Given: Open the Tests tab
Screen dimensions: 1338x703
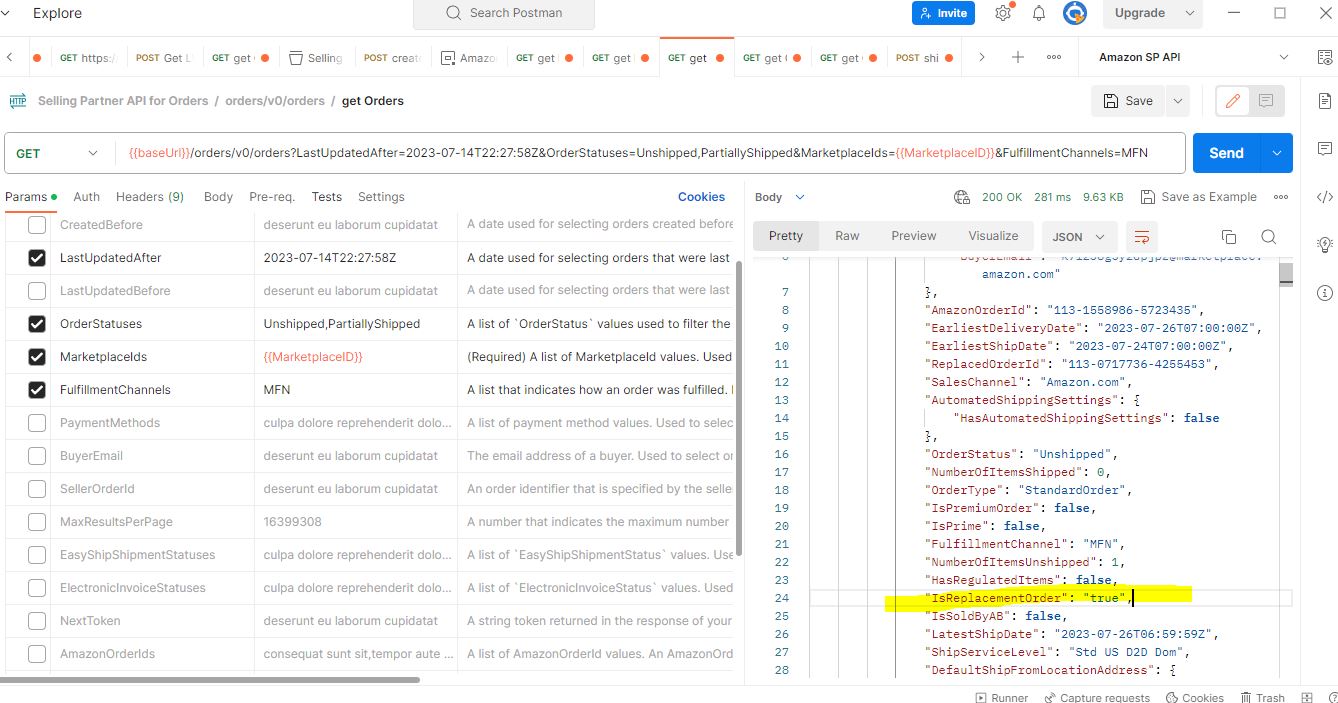Looking at the screenshot, I should (x=326, y=196).
